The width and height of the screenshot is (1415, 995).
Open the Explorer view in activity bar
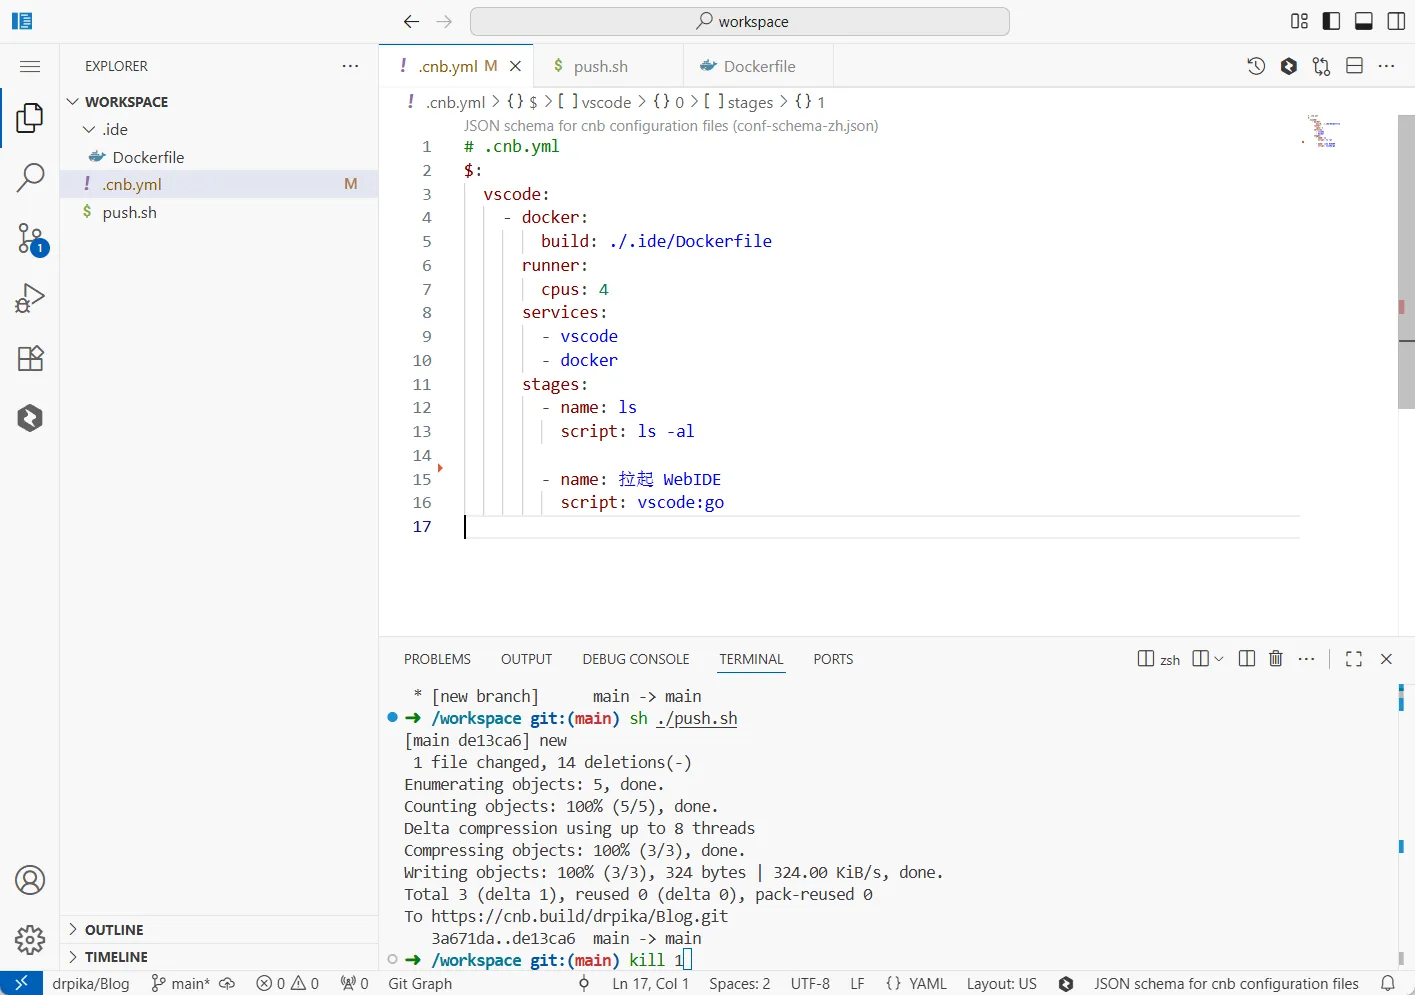(30, 118)
